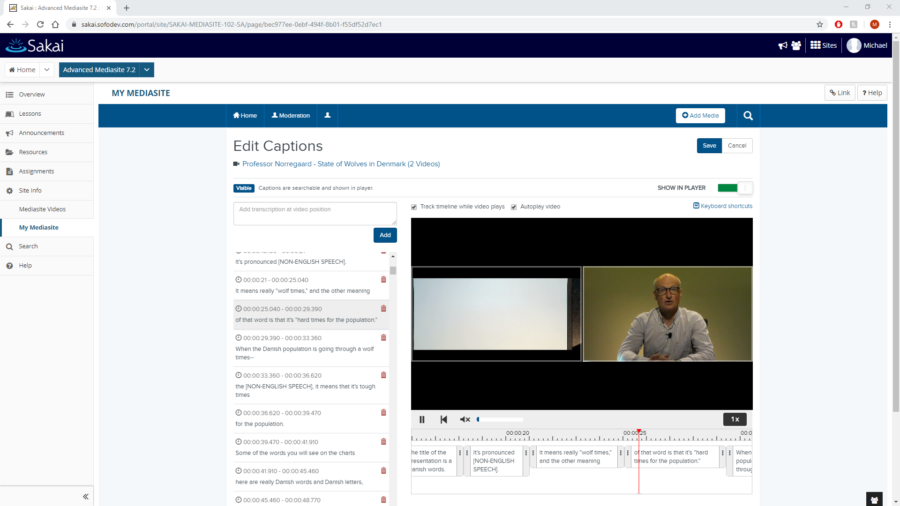900x506 pixels.
Task: Focus the Add transcription text field
Action: pos(315,213)
